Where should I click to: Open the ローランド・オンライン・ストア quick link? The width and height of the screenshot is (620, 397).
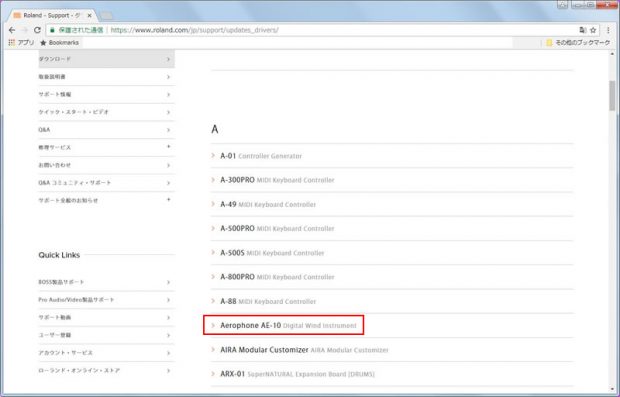point(106,371)
